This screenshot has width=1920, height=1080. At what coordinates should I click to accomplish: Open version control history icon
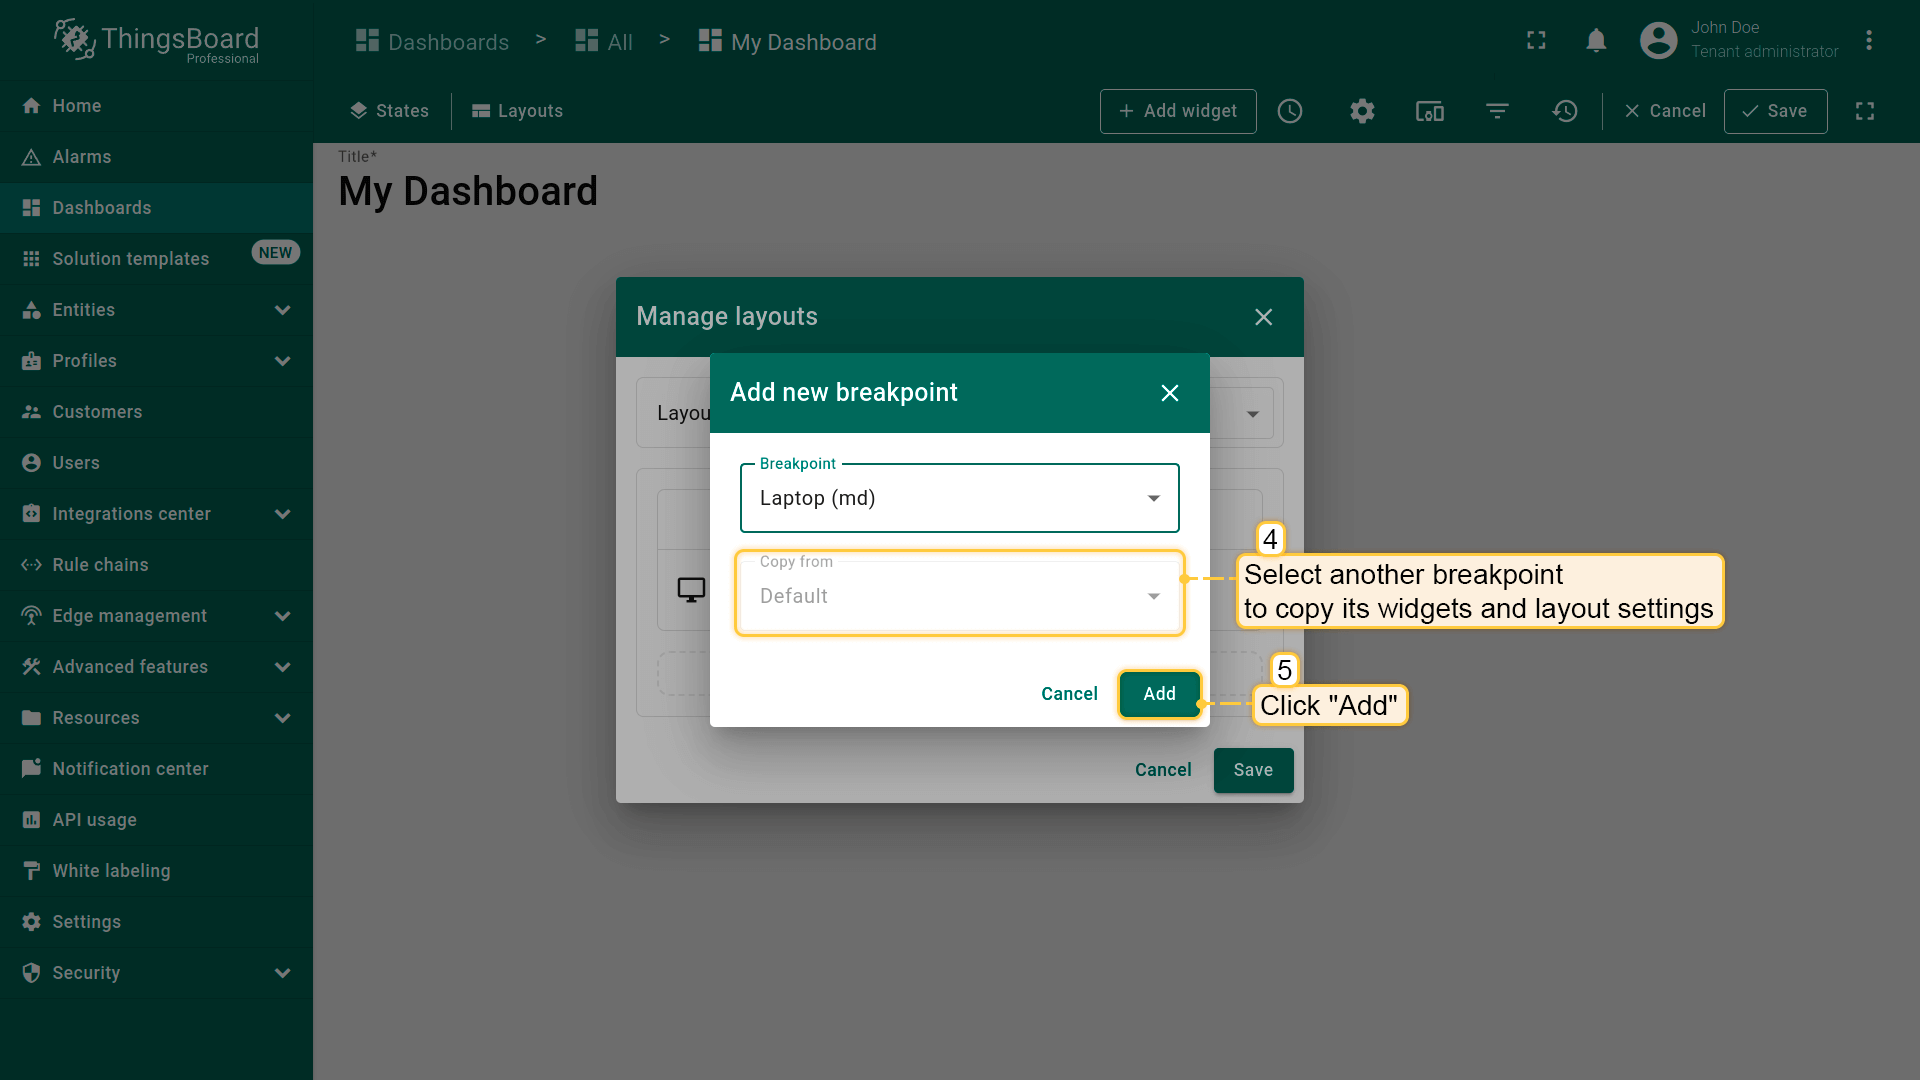(1565, 111)
